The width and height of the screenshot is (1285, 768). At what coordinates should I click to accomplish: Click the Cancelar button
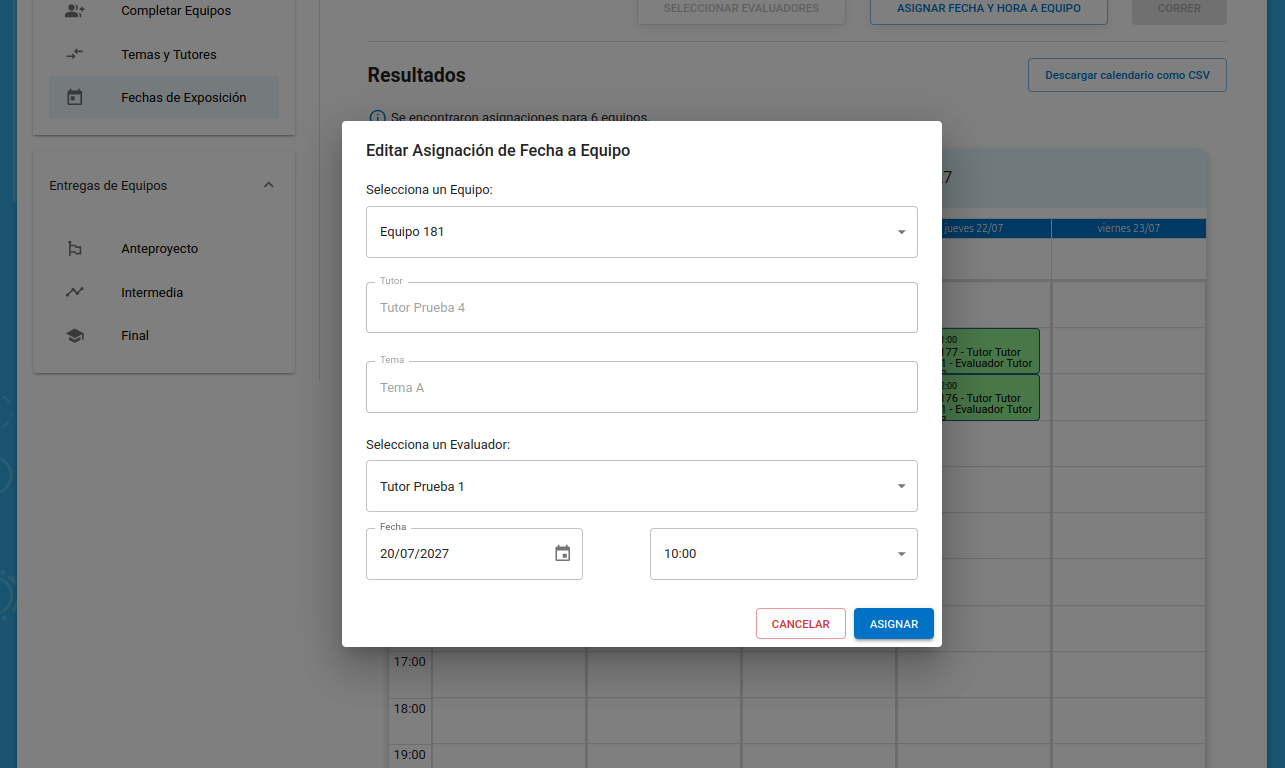tap(800, 624)
